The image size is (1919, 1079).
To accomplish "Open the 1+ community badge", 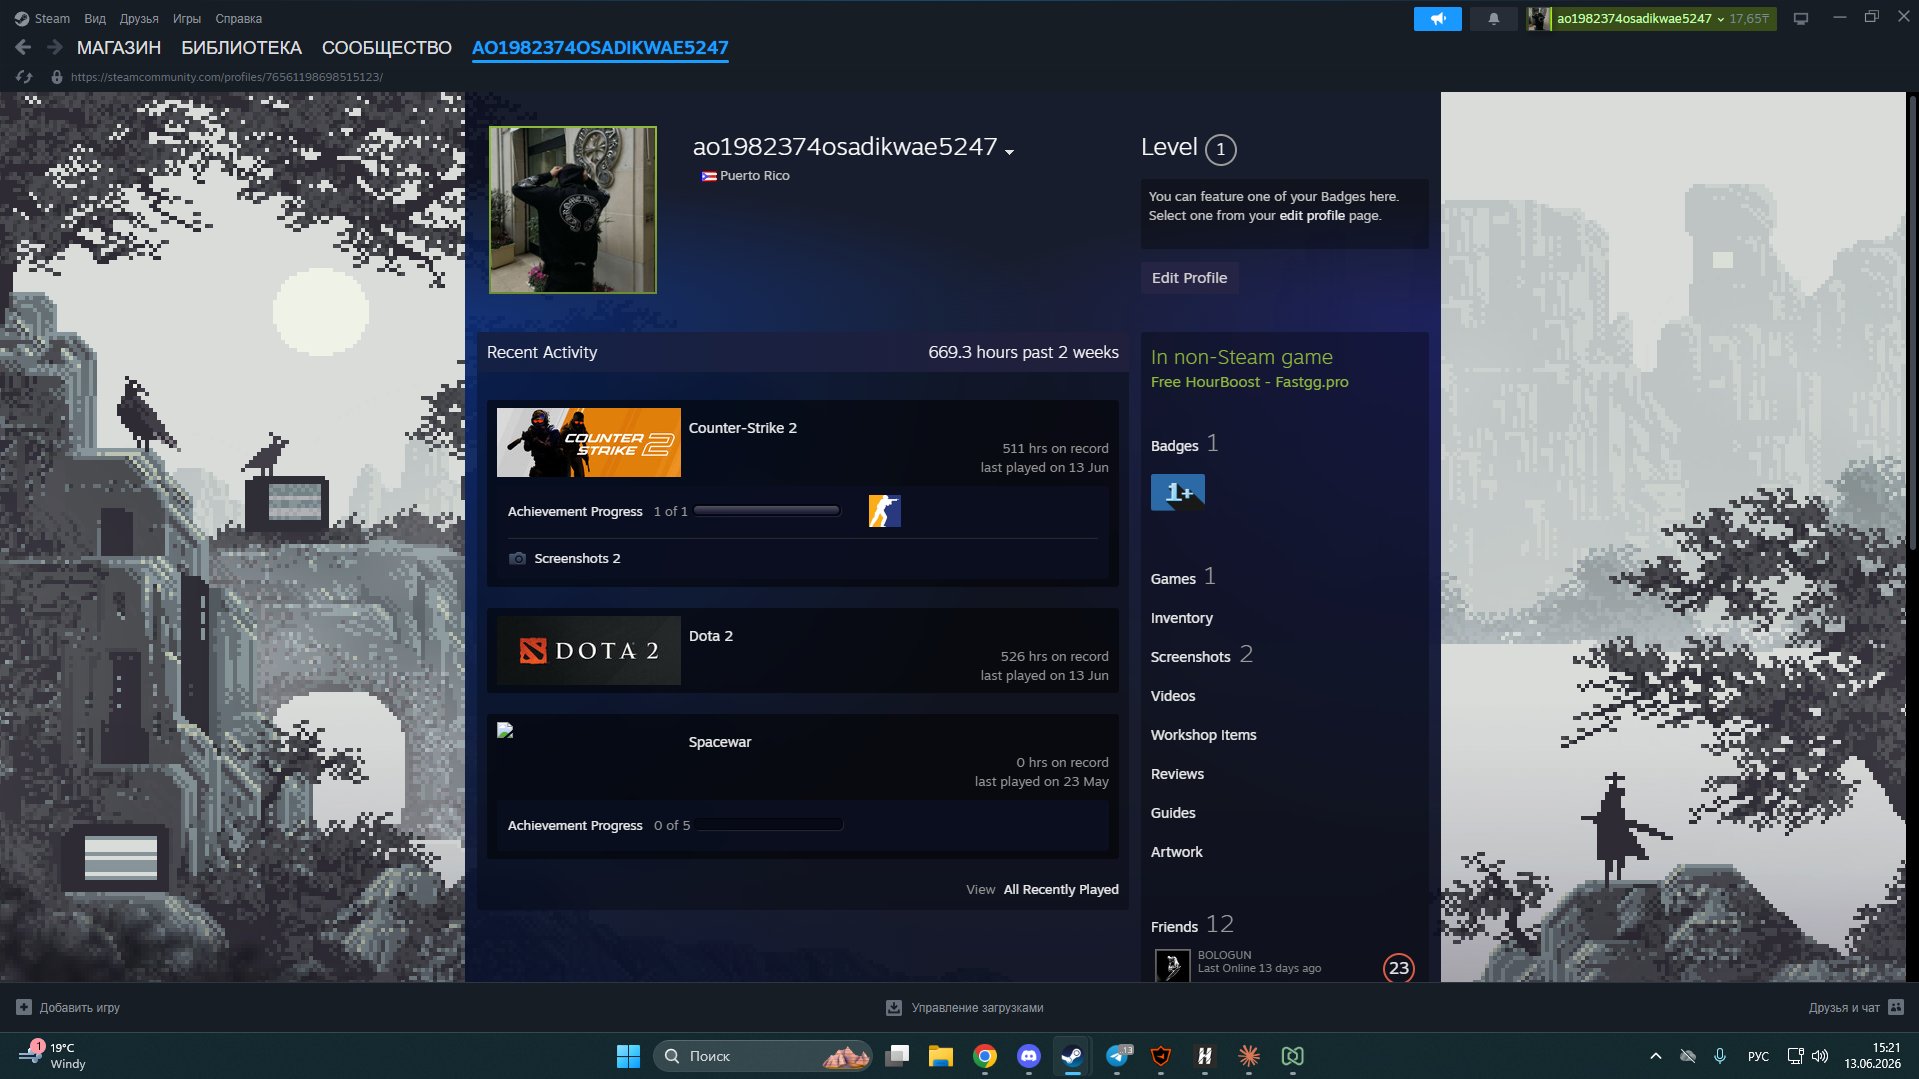I will click(1177, 493).
